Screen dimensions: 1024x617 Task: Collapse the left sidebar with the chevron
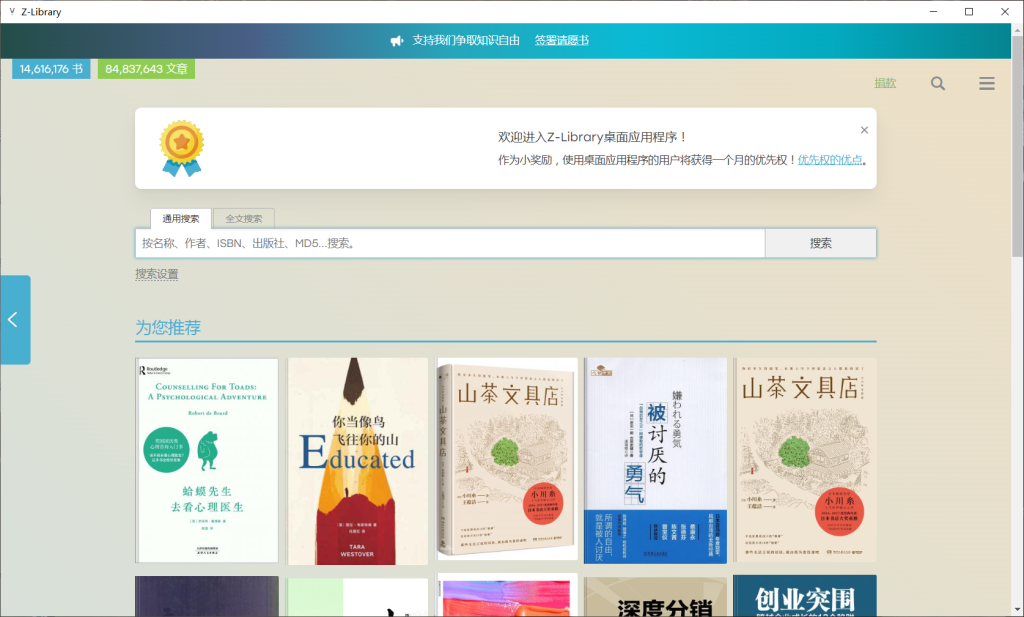(x=14, y=319)
